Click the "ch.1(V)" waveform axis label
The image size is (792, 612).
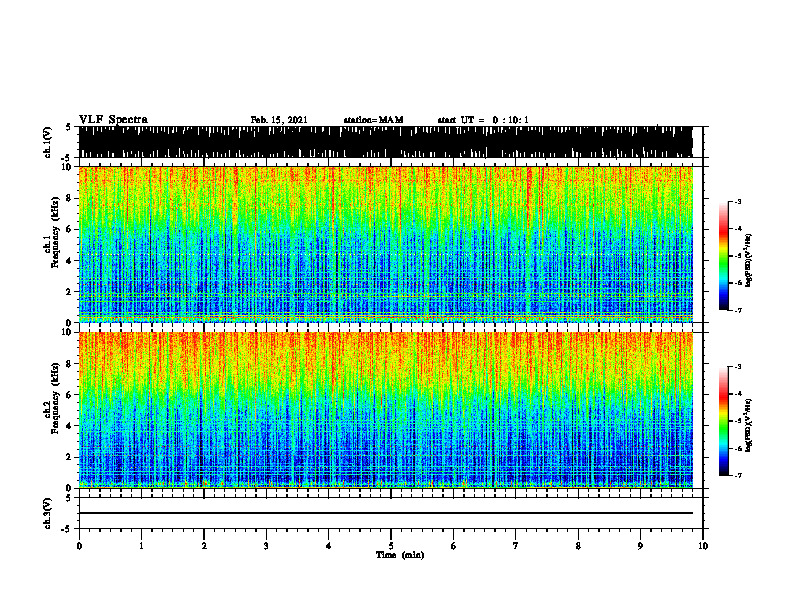click(48, 142)
